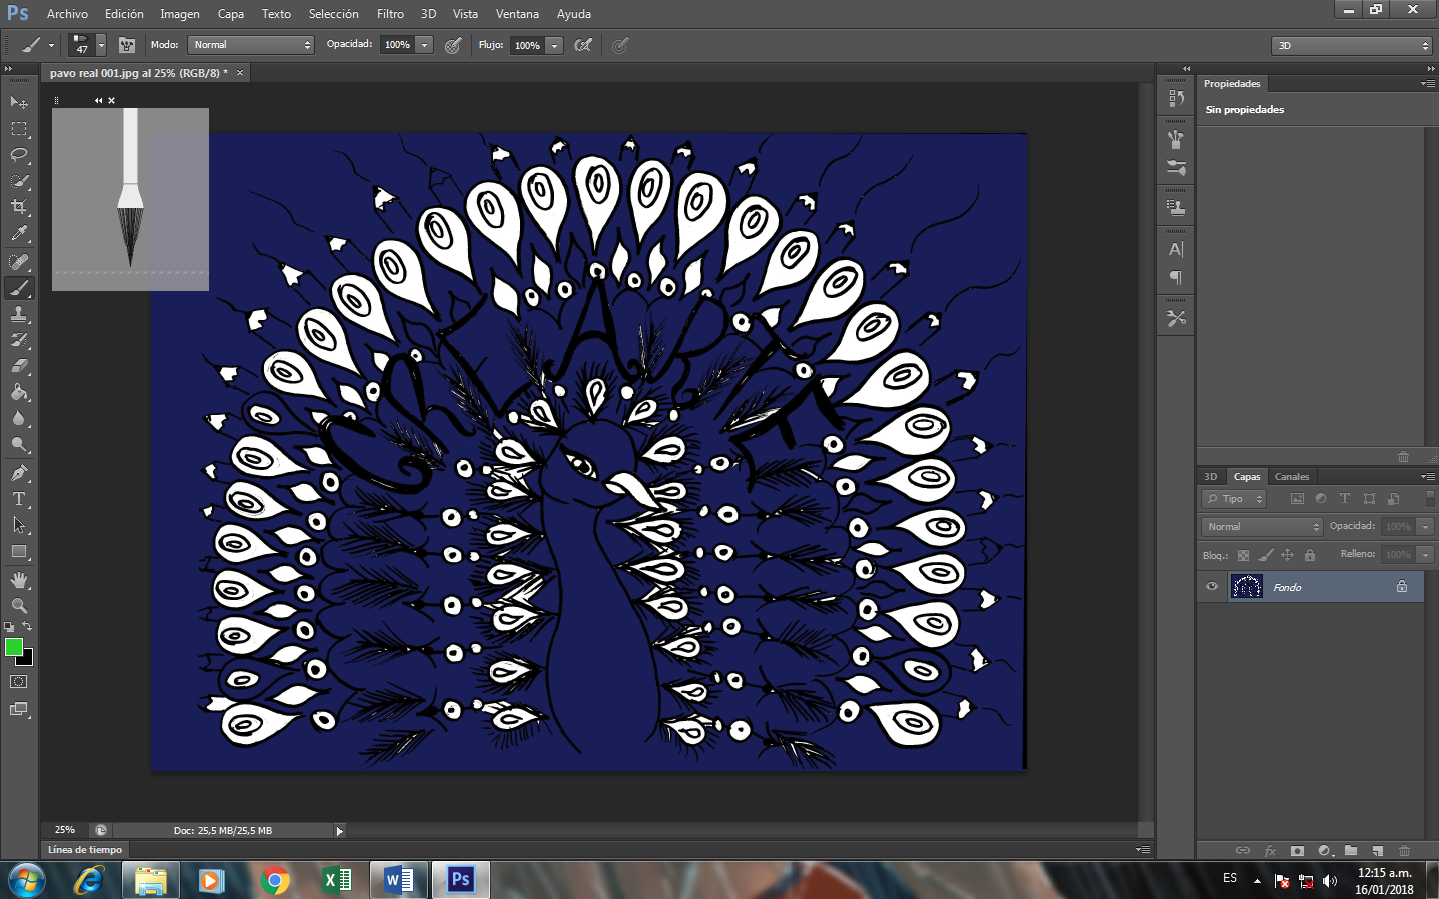The height and width of the screenshot is (899, 1439).
Task: Select the Pen tool
Action: 19,473
